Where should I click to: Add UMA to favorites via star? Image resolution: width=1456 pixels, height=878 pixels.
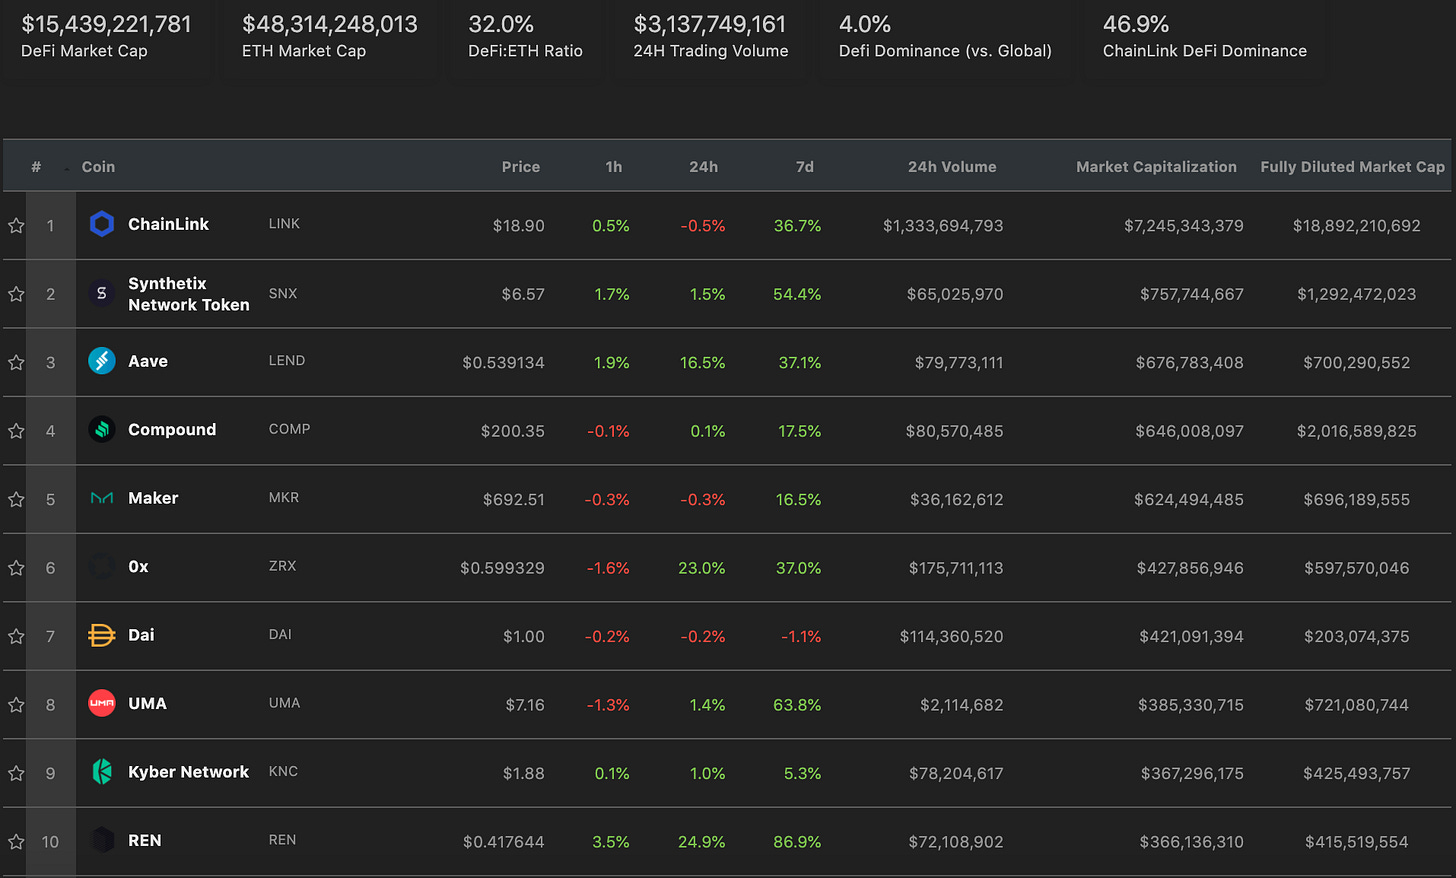[x=16, y=704]
